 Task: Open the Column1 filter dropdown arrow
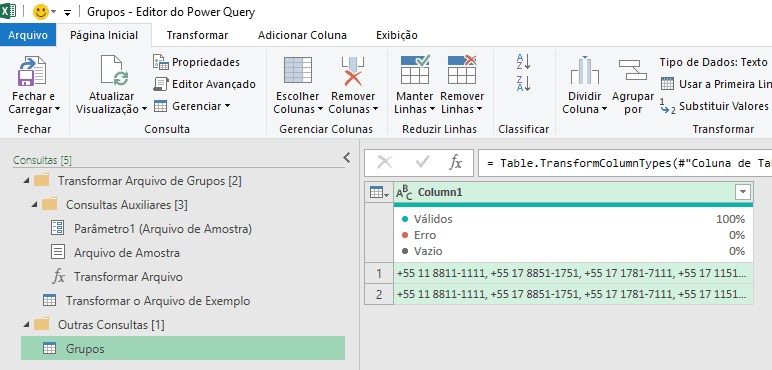point(743,193)
